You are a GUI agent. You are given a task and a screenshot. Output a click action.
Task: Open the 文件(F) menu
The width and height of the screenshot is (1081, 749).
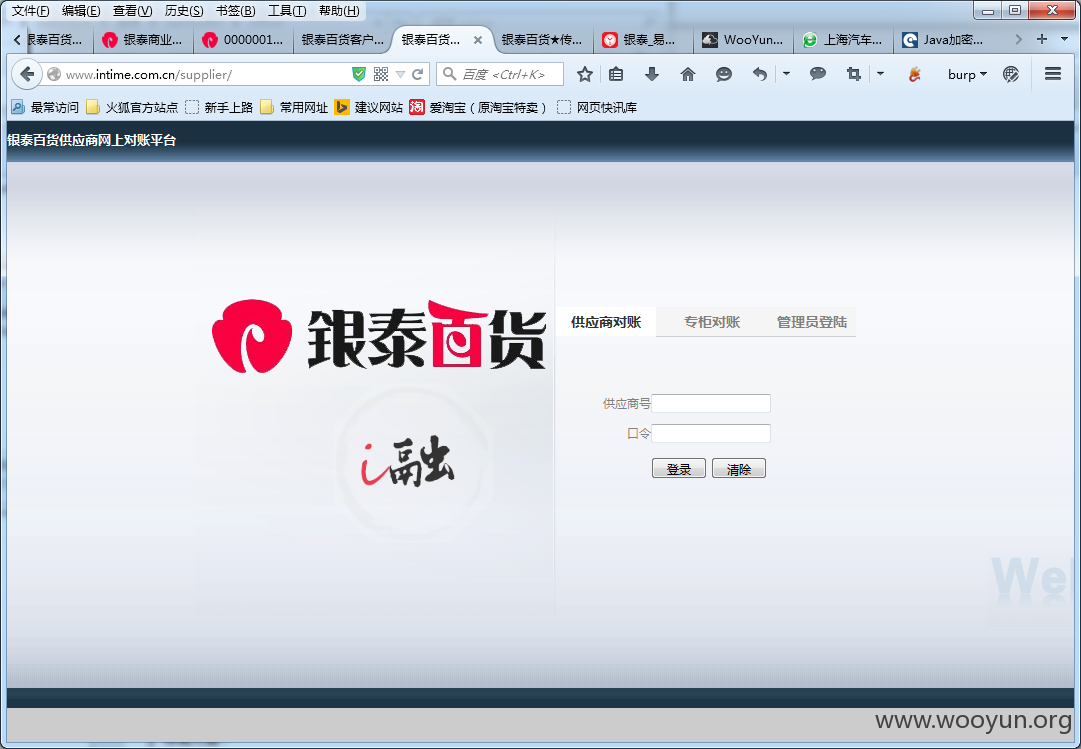click(31, 11)
